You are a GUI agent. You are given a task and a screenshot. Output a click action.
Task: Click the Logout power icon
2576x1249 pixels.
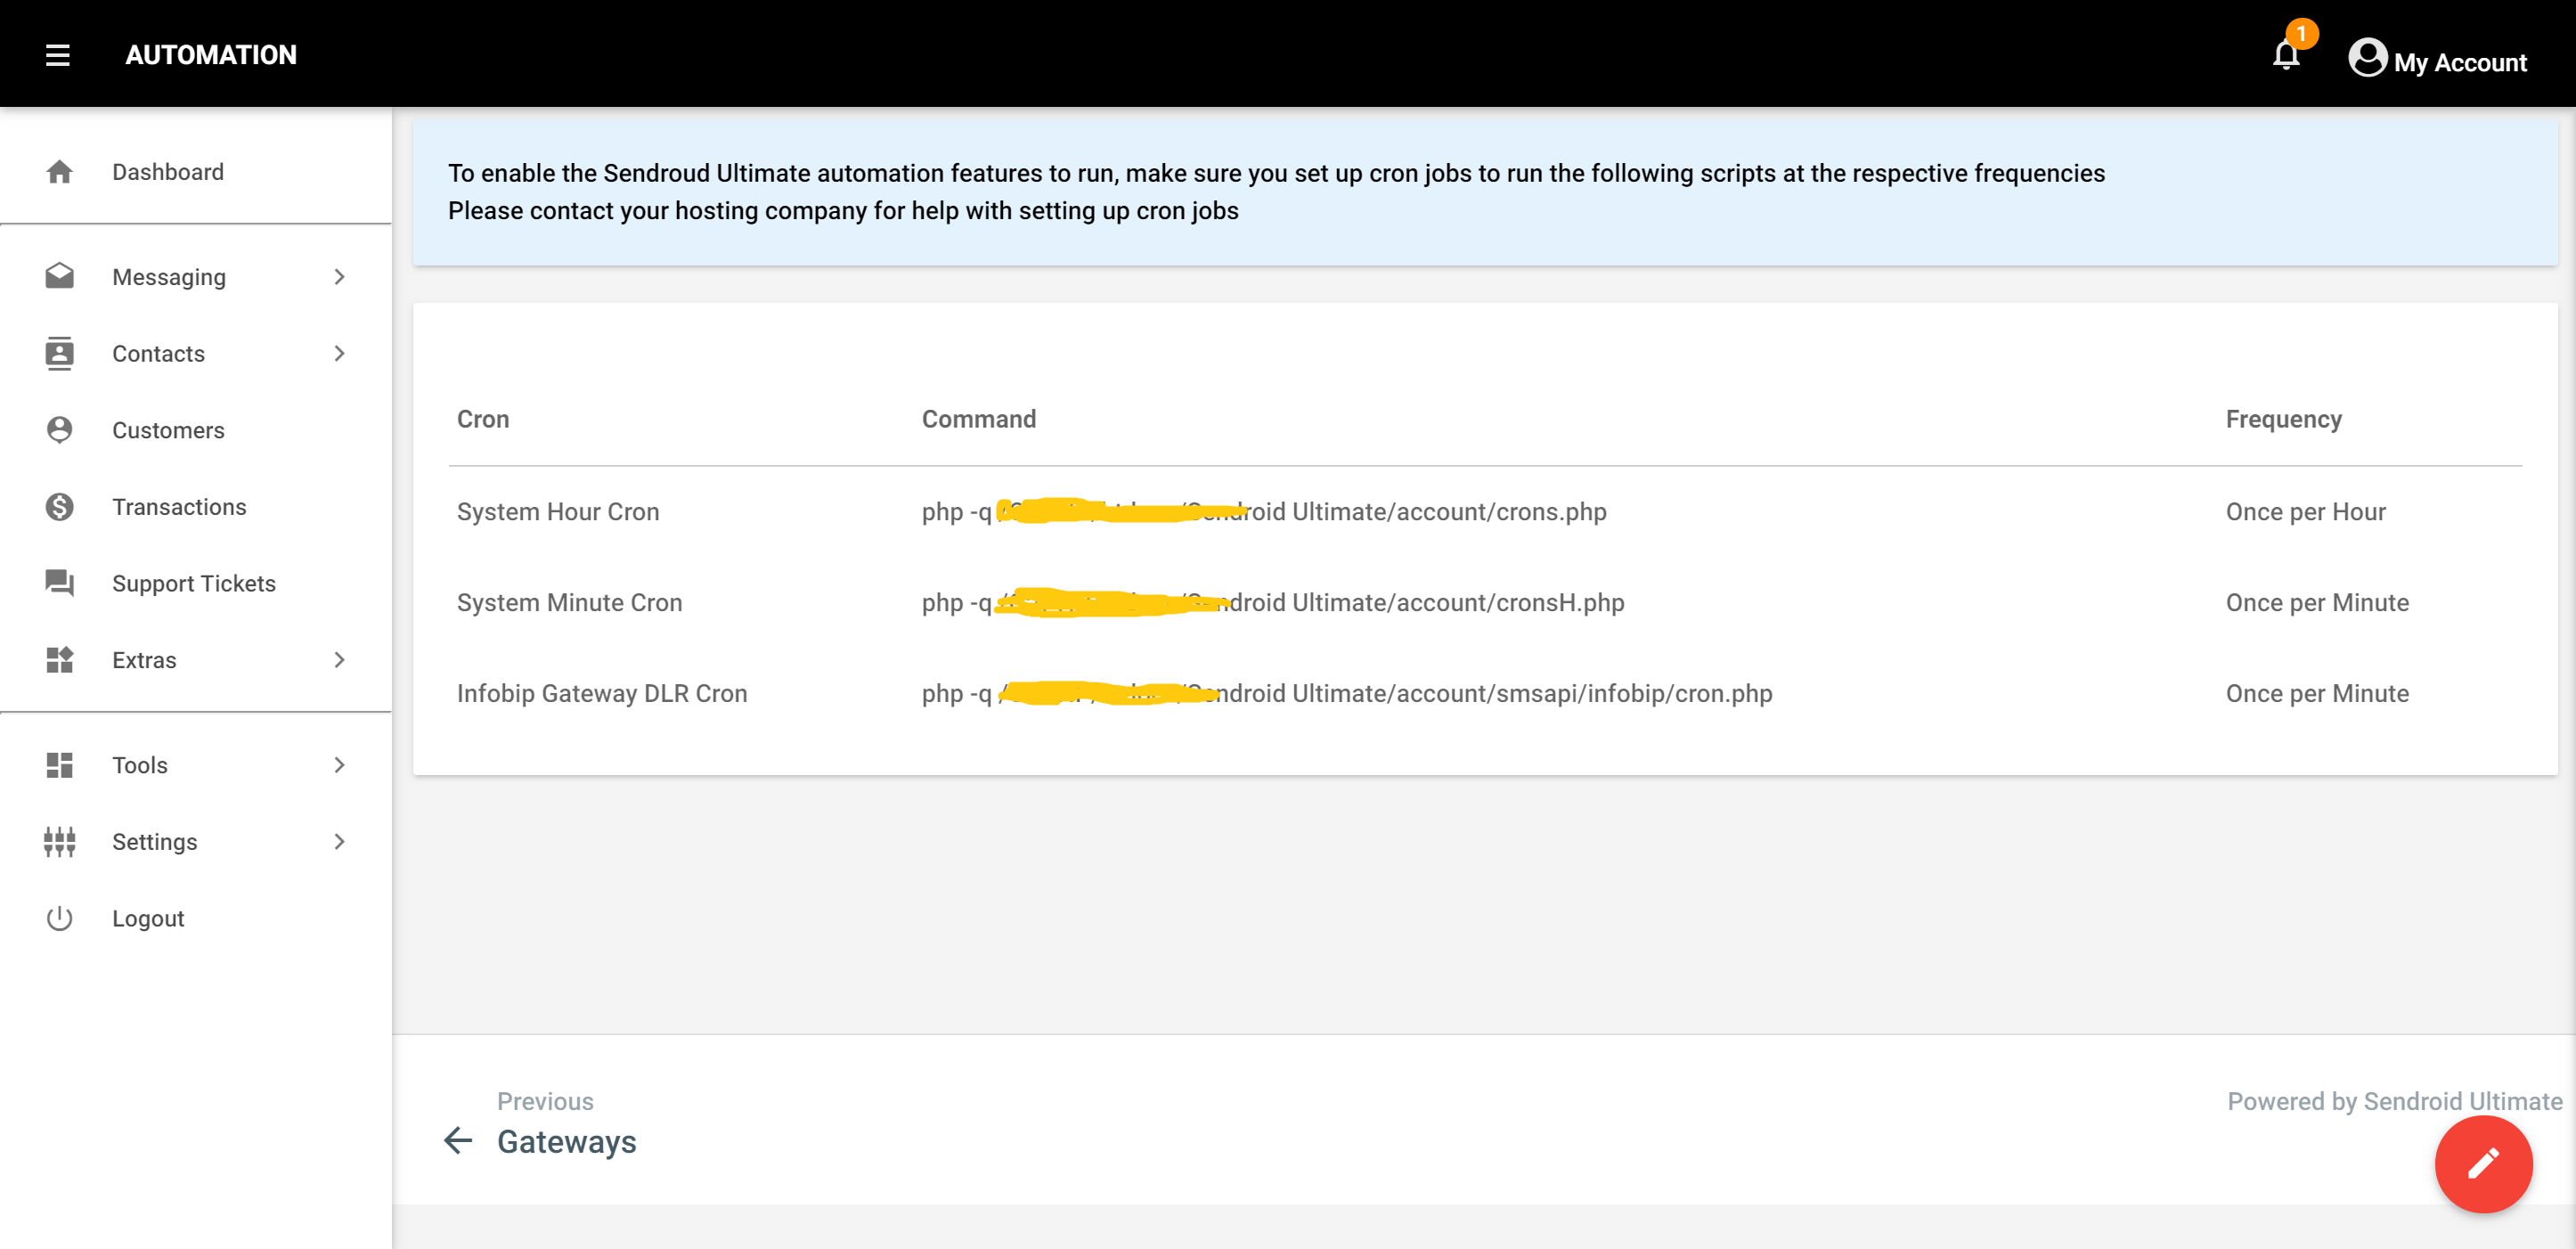(59, 918)
